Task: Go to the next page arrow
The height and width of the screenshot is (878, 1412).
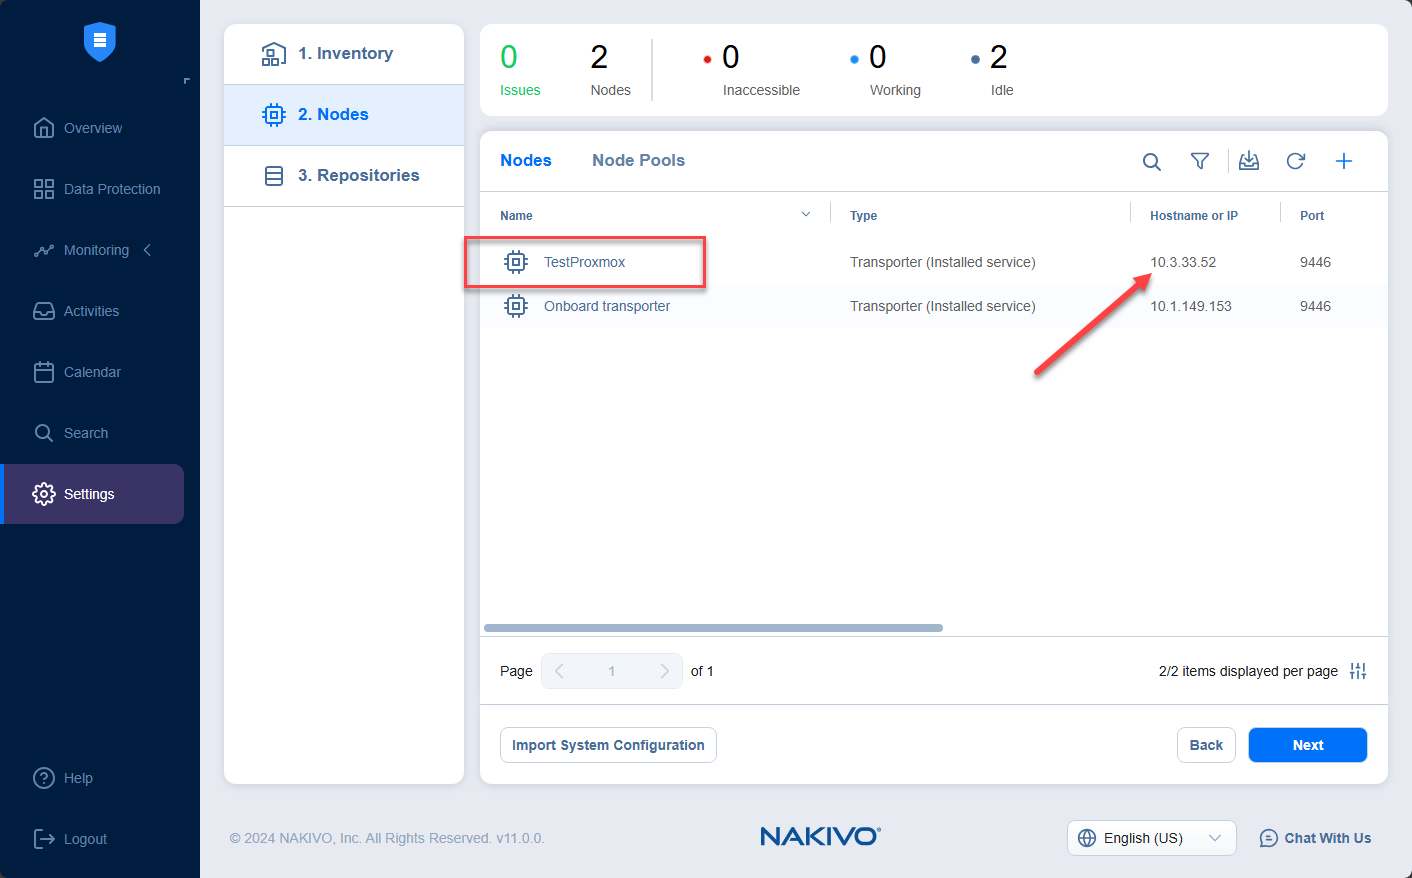Action: pyautogui.click(x=664, y=671)
